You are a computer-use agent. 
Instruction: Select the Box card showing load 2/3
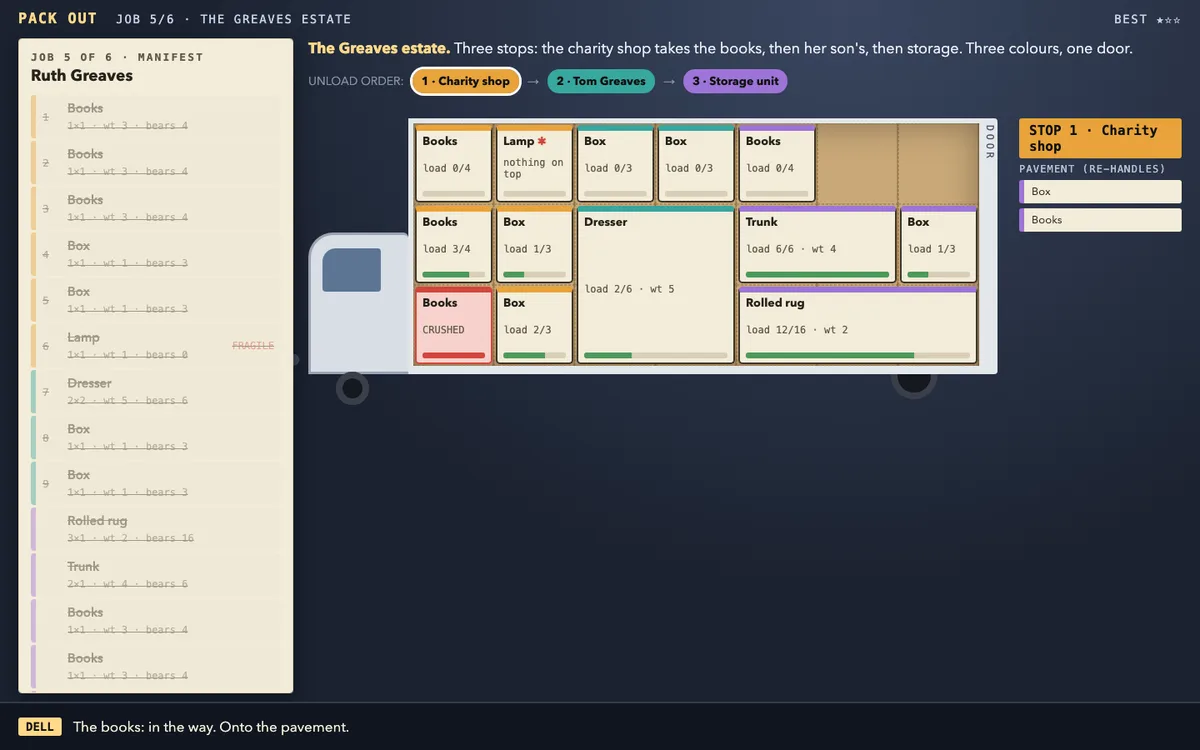point(535,325)
